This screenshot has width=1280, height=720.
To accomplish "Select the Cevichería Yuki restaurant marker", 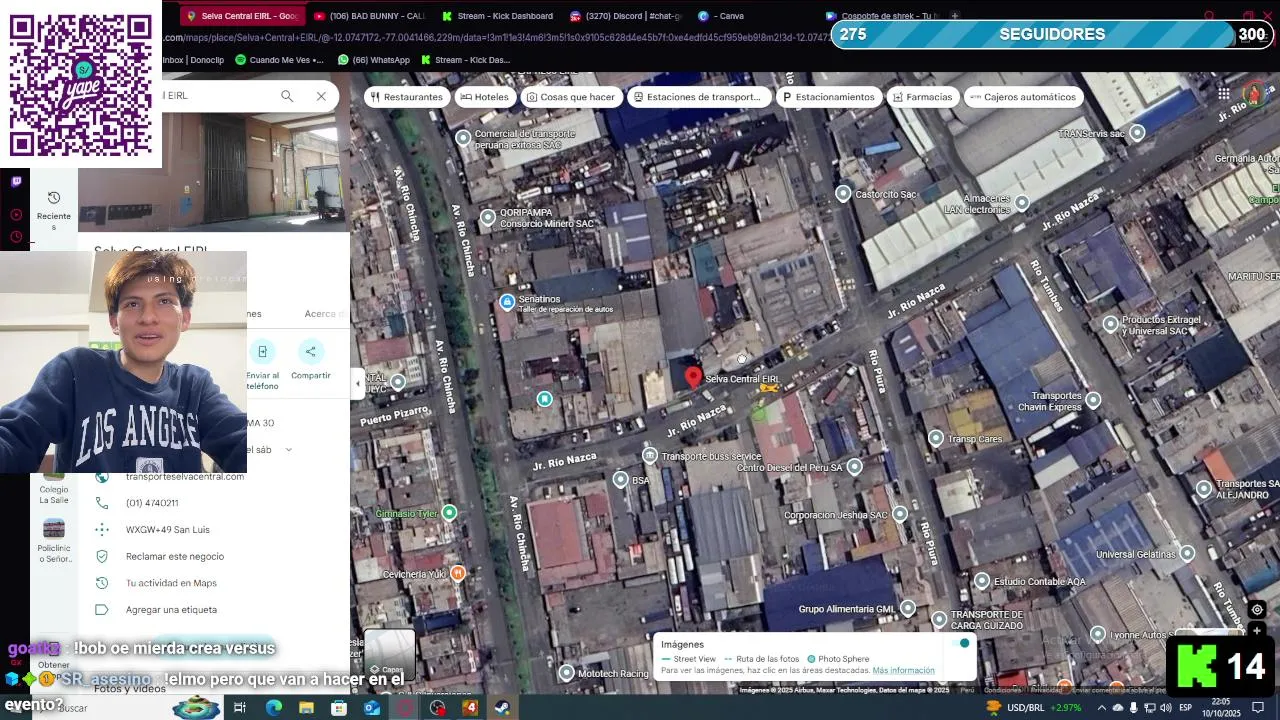I will pyautogui.click(x=458, y=573).
